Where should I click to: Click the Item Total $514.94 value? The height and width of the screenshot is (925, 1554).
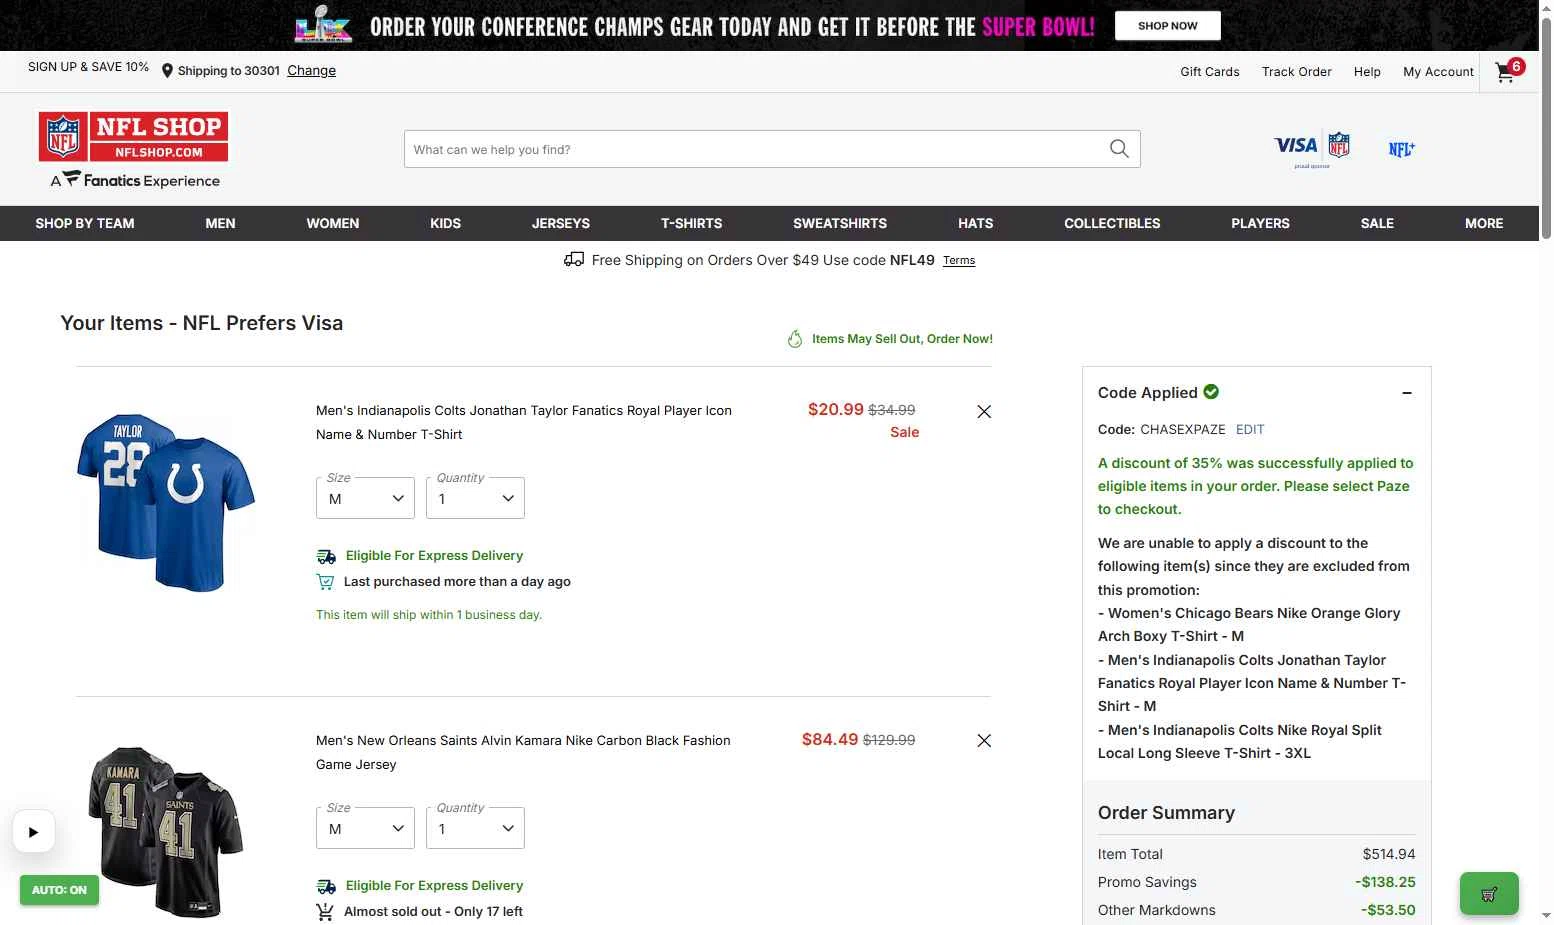click(x=1389, y=854)
